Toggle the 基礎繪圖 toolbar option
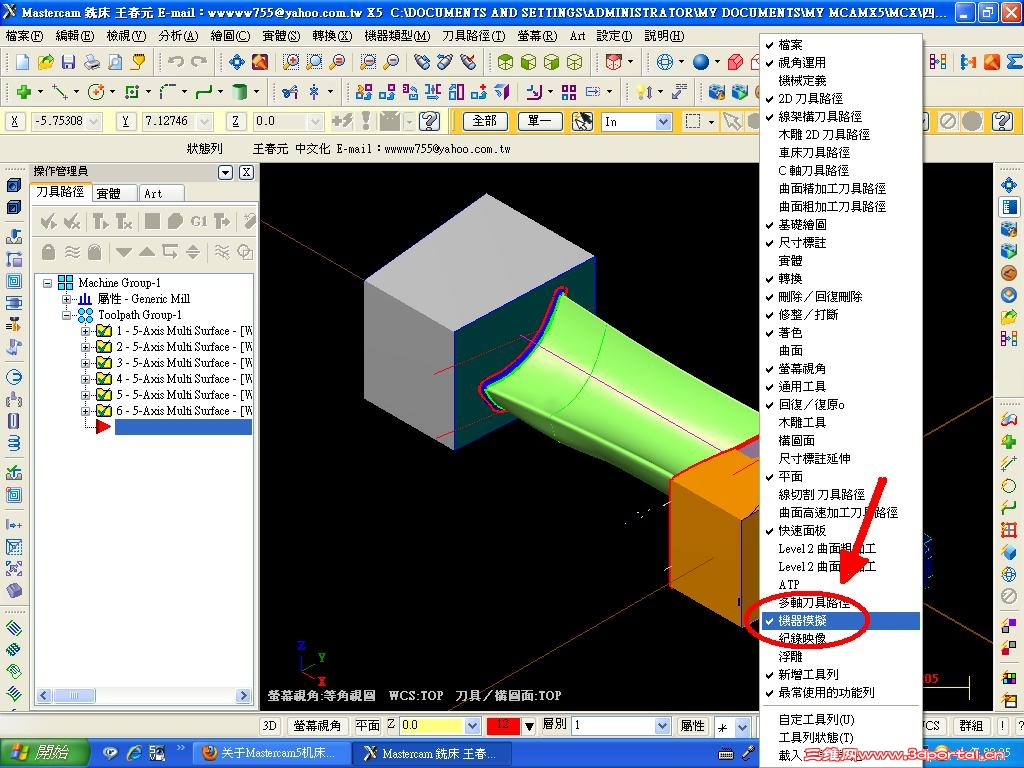 [x=841, y=225]
